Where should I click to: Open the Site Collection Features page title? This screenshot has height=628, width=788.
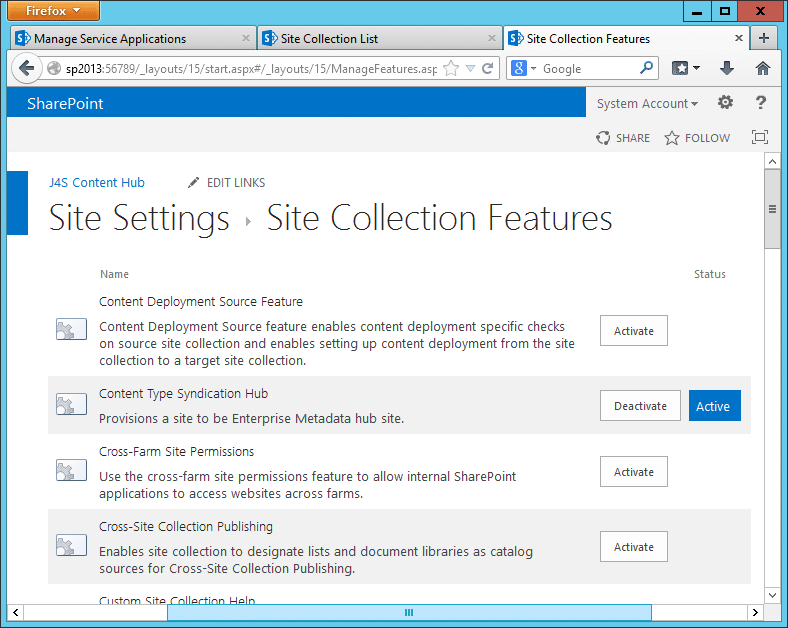point(439,218)
